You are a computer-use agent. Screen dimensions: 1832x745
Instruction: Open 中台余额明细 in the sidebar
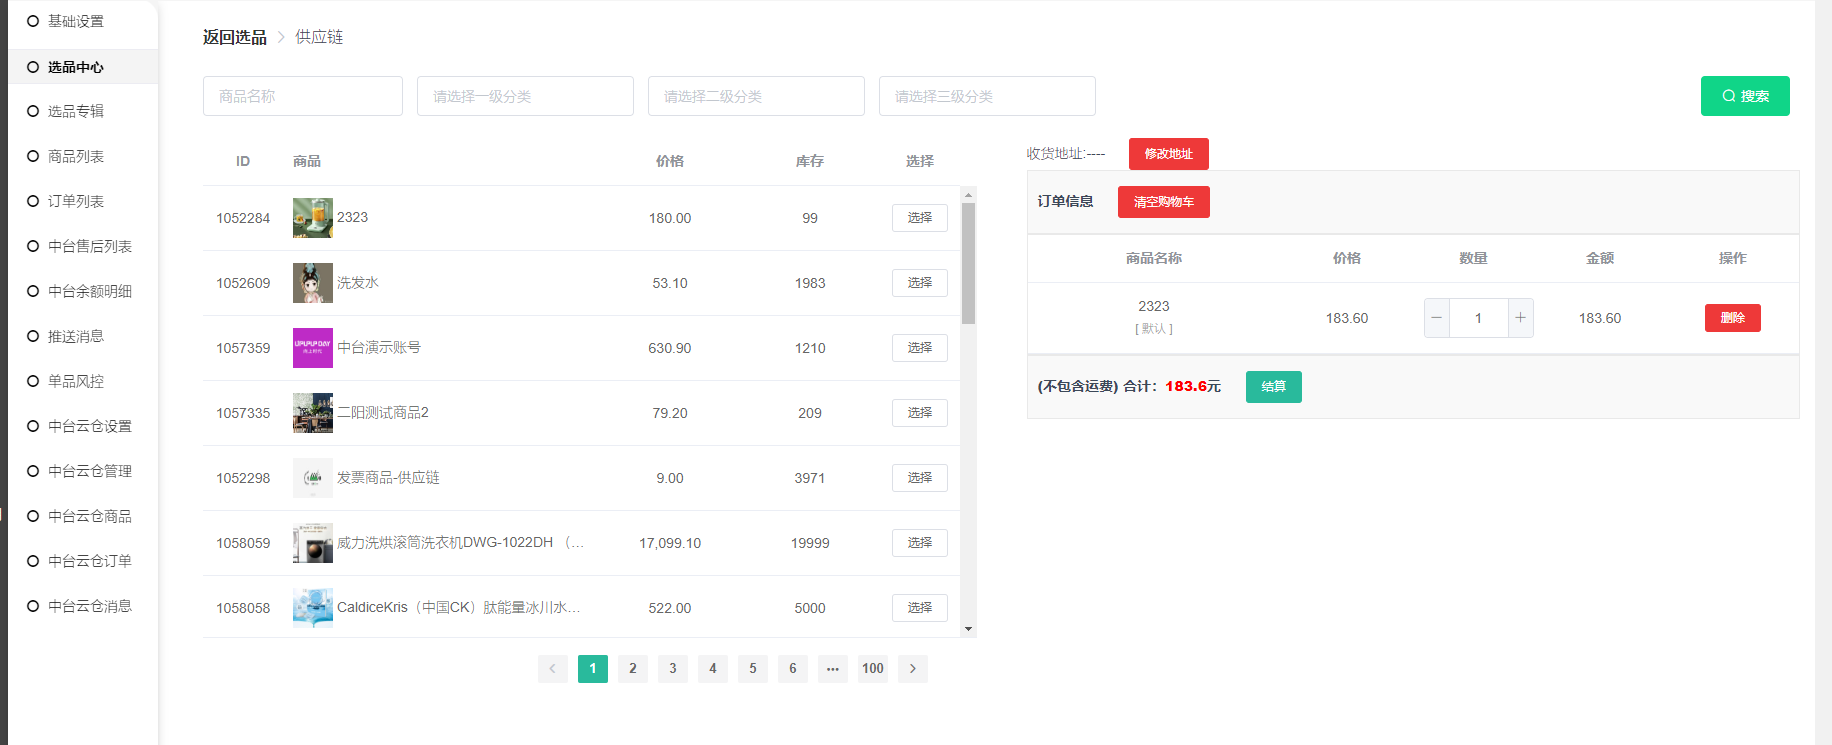tap(90, 291)
